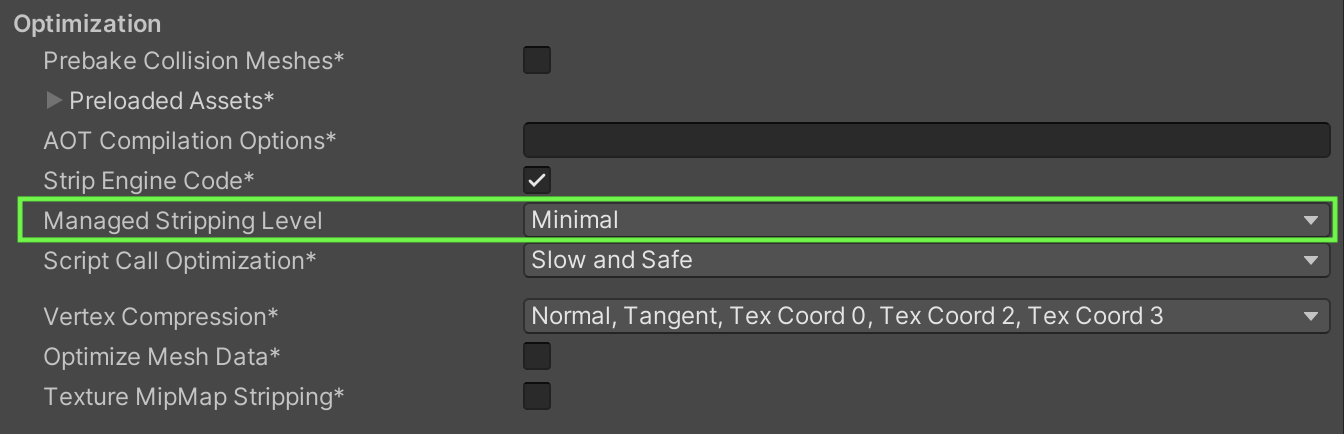Open the Vertex Compression dropdown
Image resolution: width=1344 pixels, height=434 pixels.
[925, 317]
